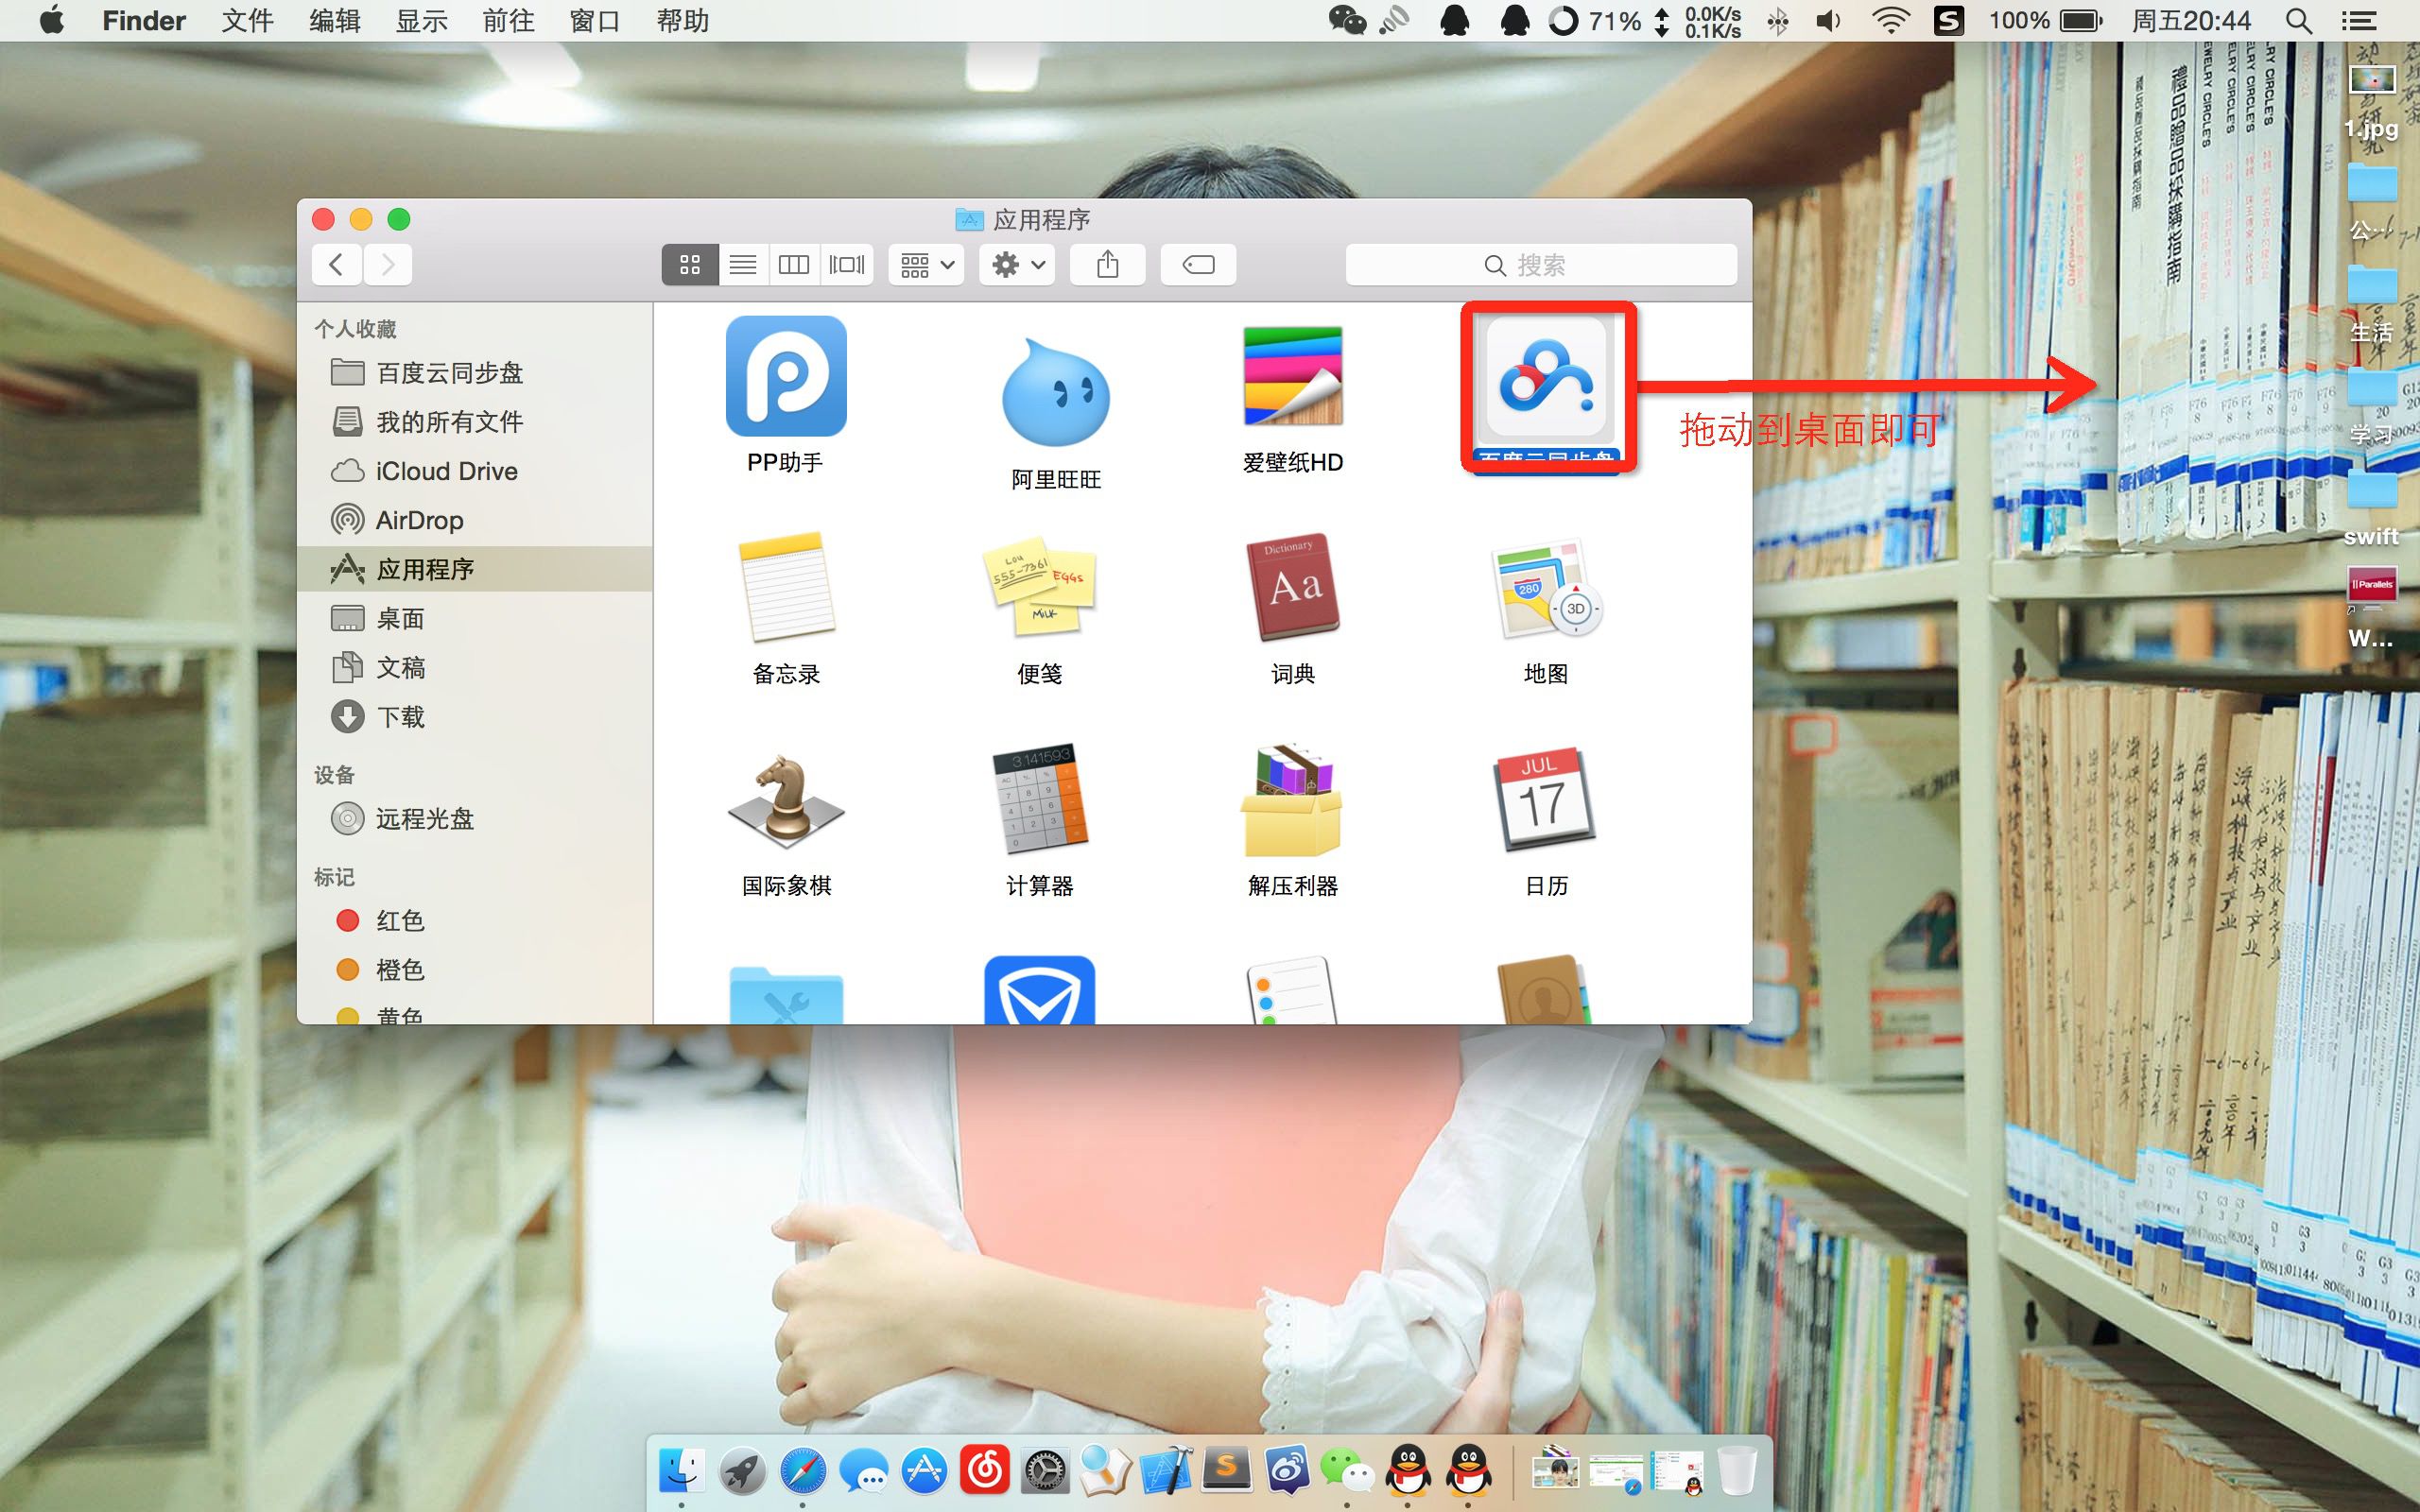Open the 显示 menu in menu bar

point(421,21)
